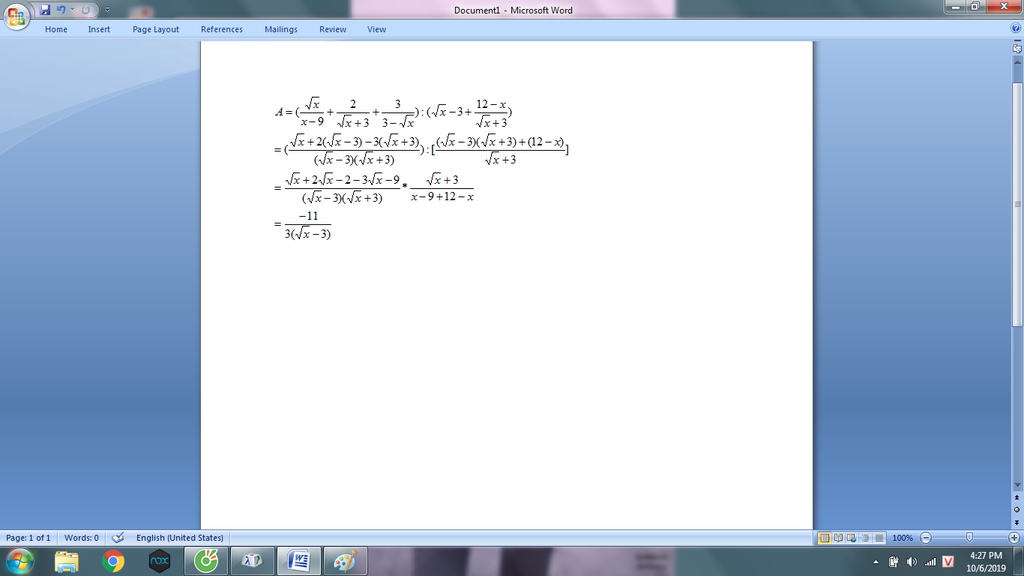Image resolution: width=1024 pixels, height=576 pixels.
Task: Change language via English (United States)
Action: point(180,538)
